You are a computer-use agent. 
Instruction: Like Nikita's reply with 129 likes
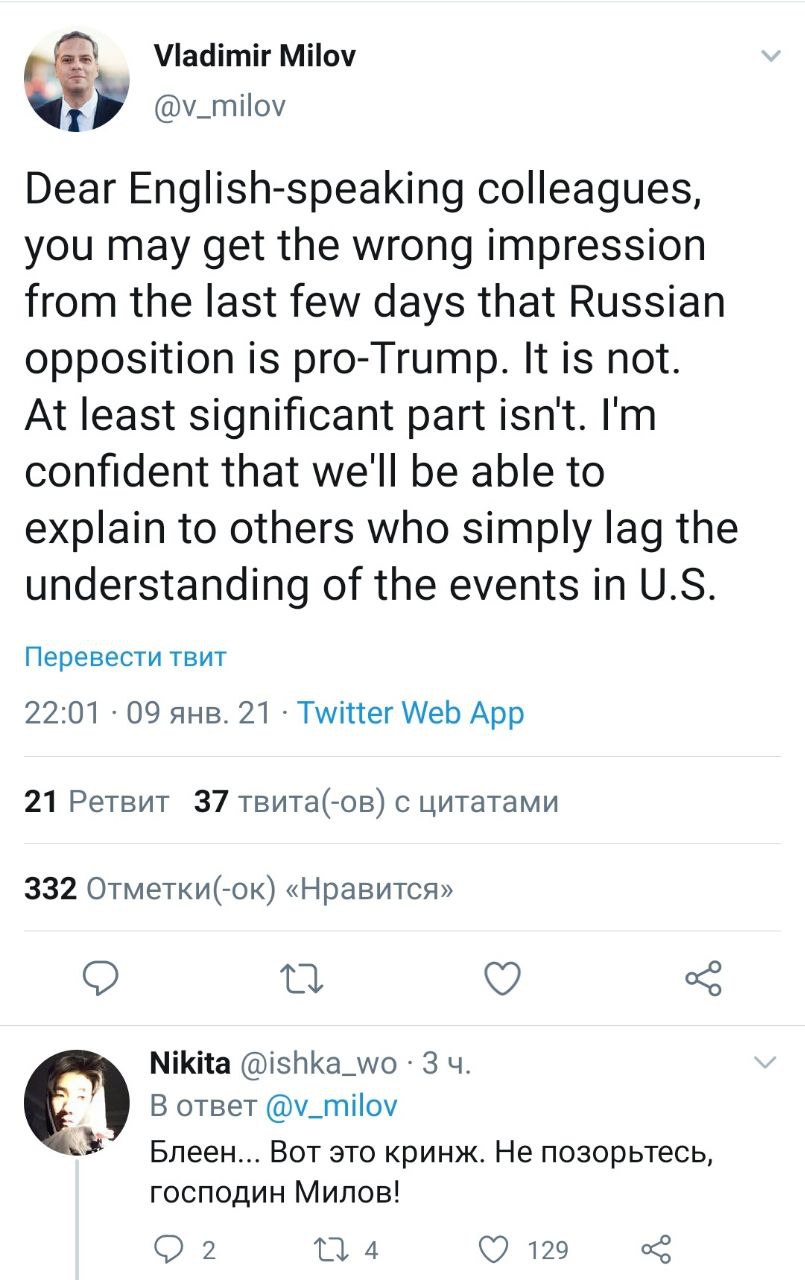click(496, 1249)
